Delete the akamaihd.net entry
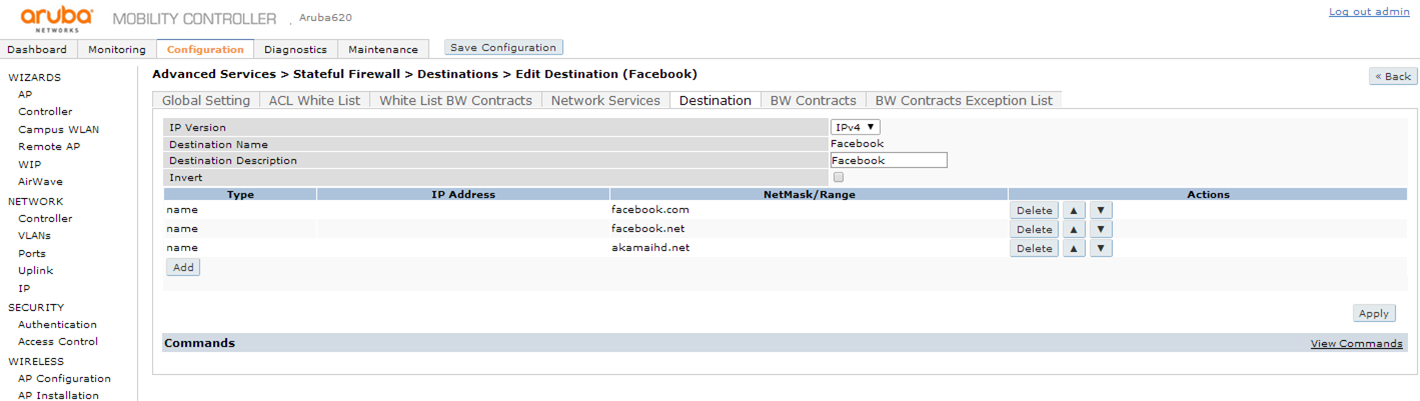The height and width of the screenshot is (401, 1420). point(1034,248)
